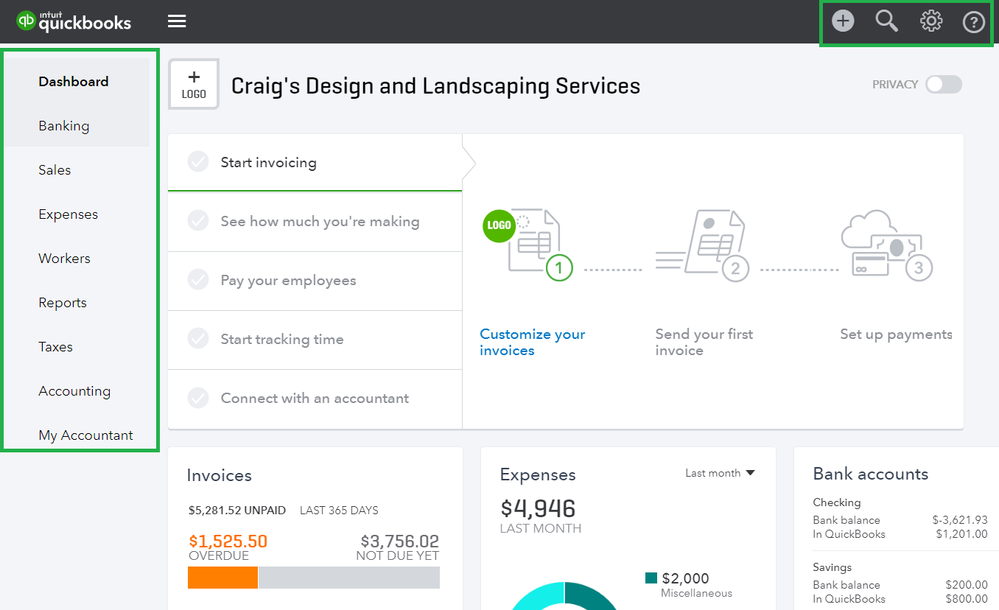Image resolution: width=999 pixels, height=610 pixels.
Task: Open the Customize your invoices link
Action: coord(533,342)
